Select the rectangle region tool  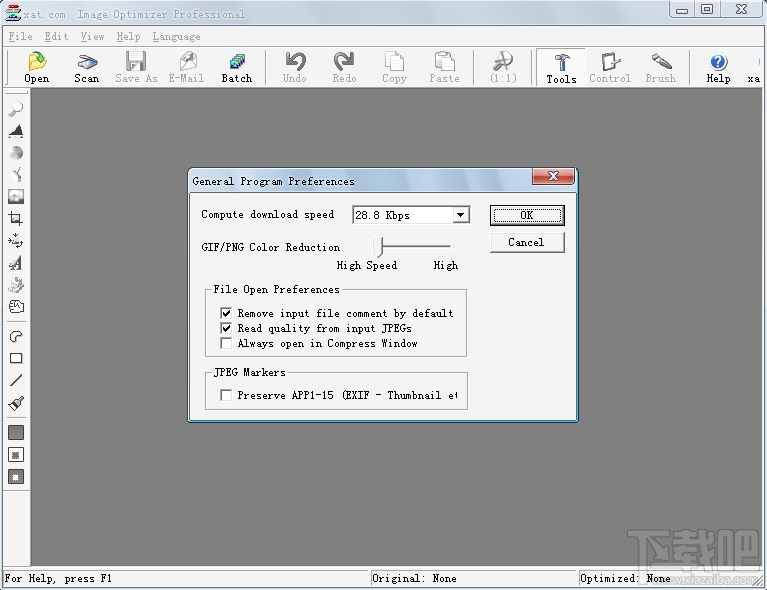16,358
